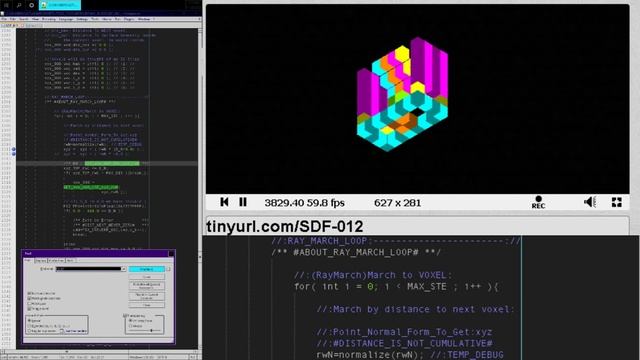Screen dimensions: 640x360
Task: Open the Encoding menu in Notepad++
Action: 49,19
